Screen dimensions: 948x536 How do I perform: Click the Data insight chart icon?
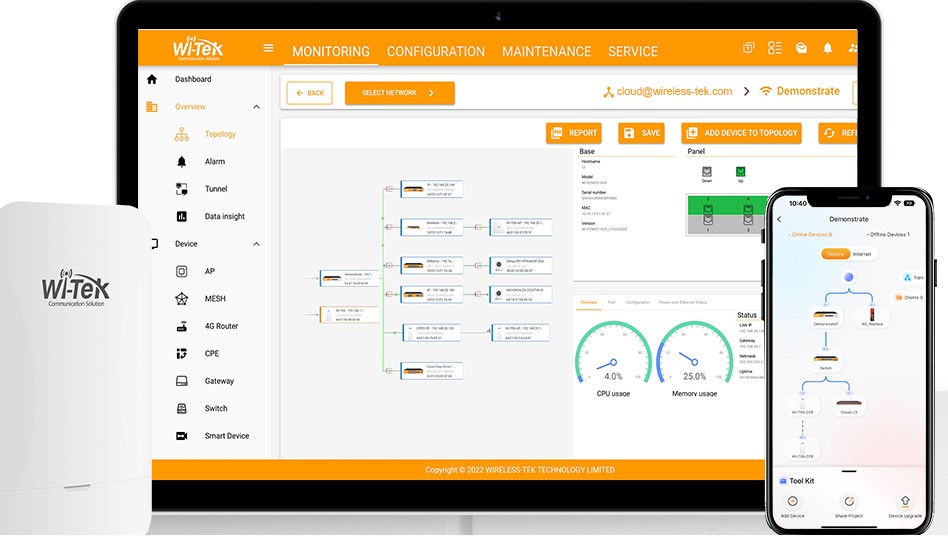(181, 216)
